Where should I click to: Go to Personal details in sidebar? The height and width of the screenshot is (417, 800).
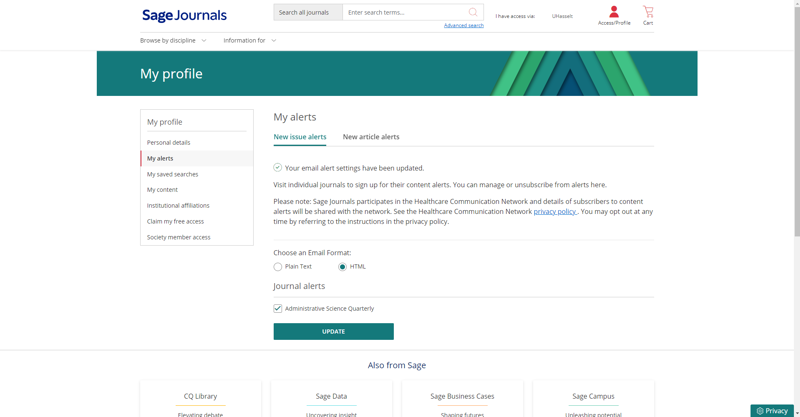[x=169, y=143]
